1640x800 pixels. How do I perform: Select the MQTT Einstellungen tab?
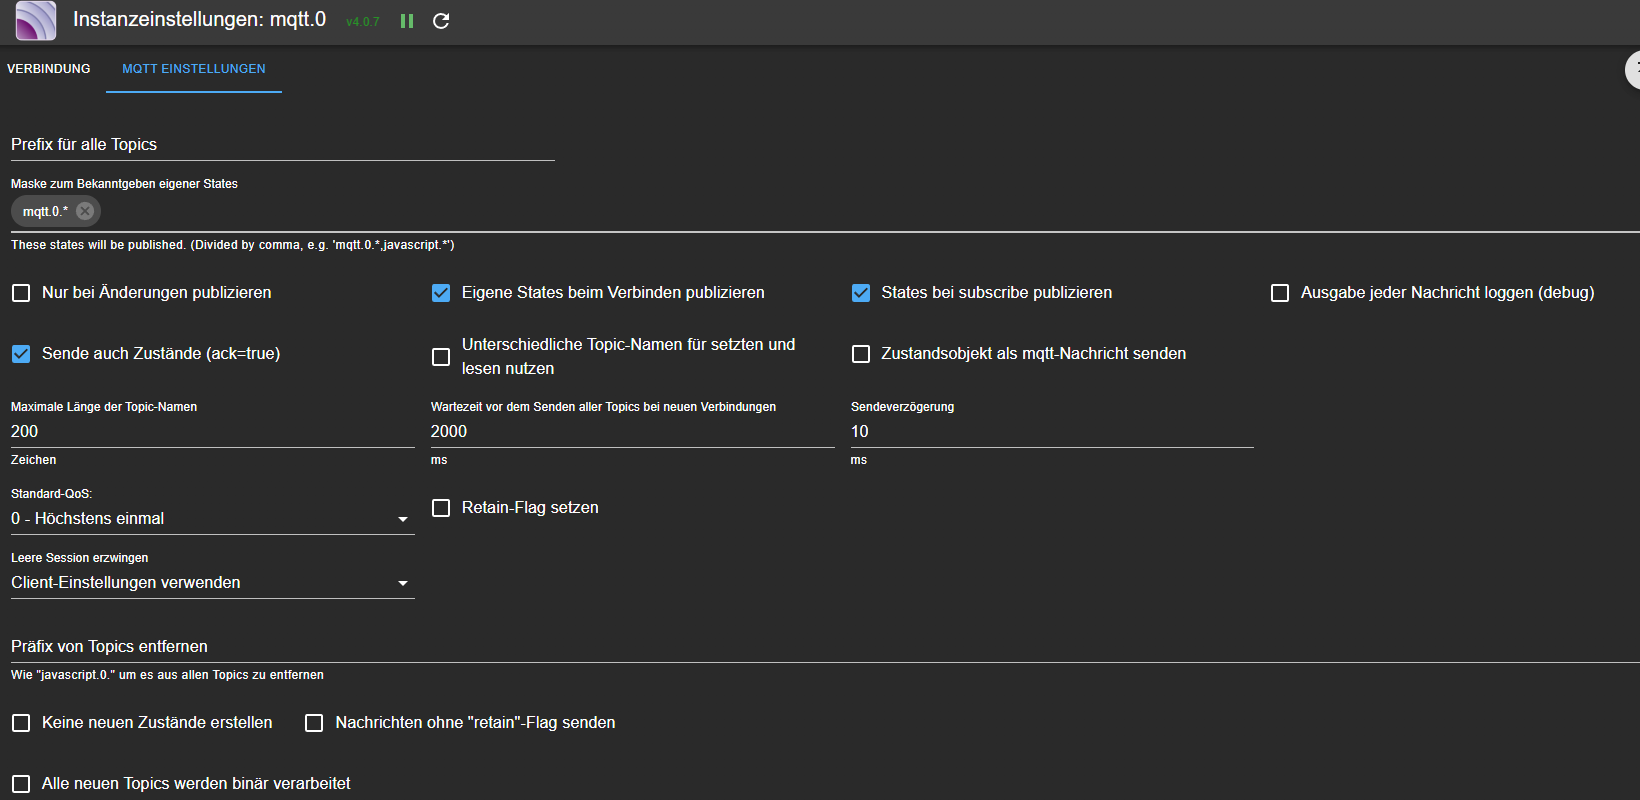point(194,69)
